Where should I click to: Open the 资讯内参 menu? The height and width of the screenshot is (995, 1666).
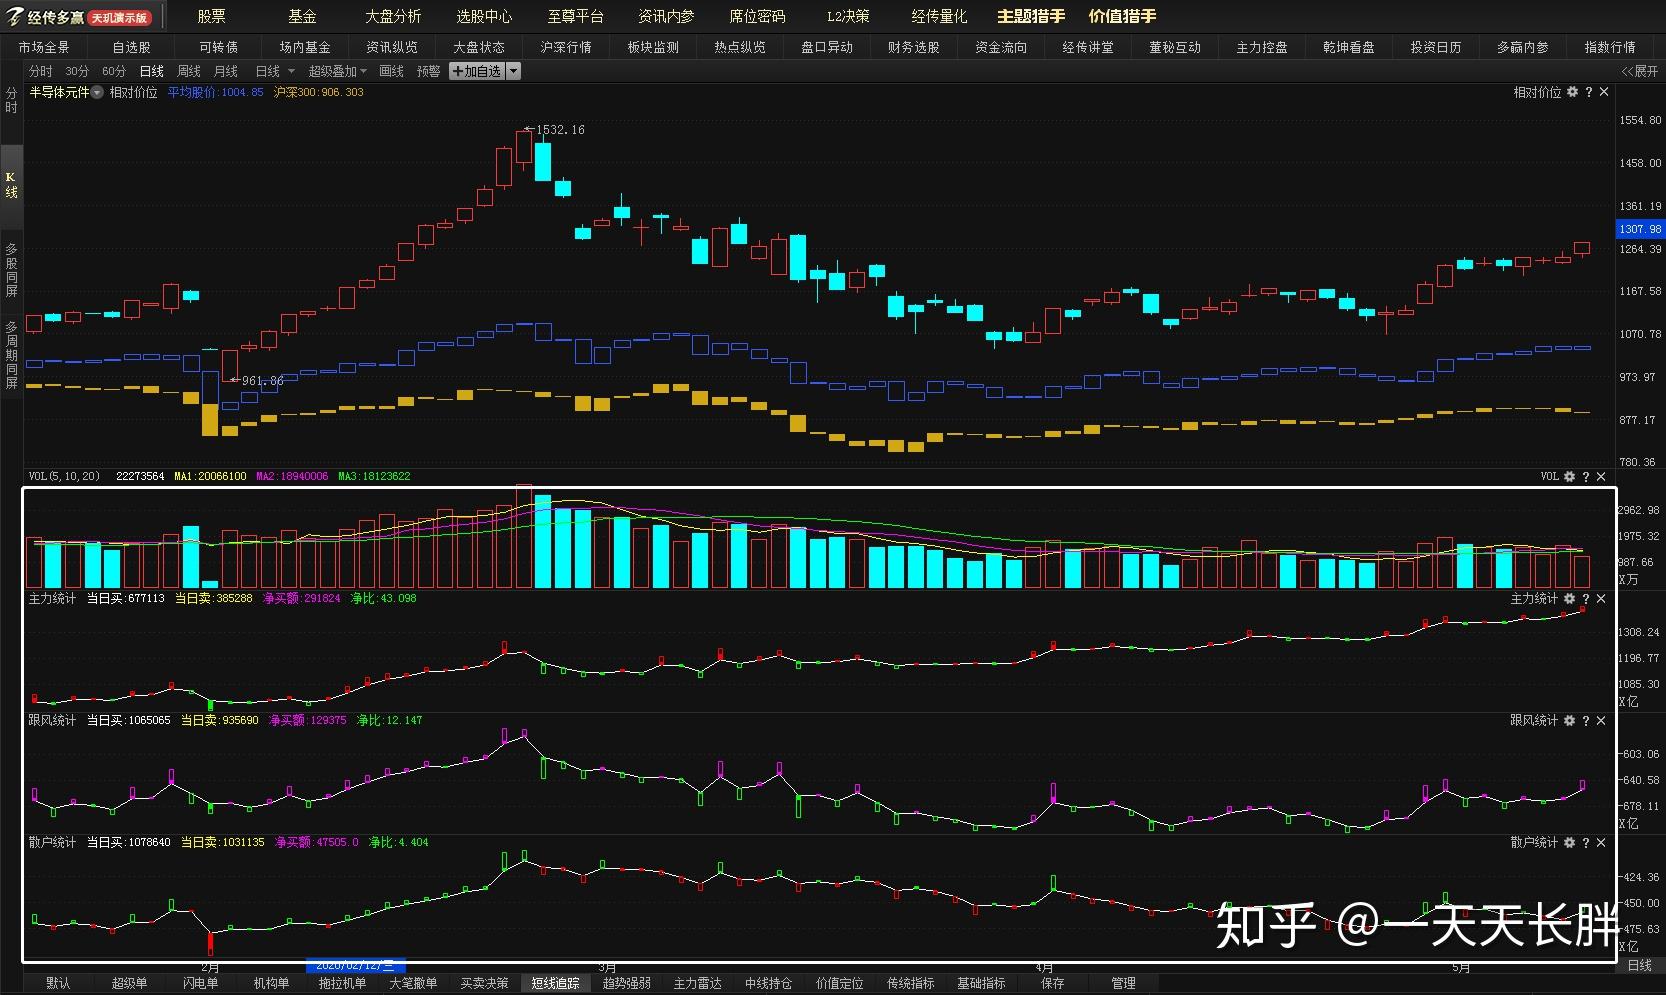[666, 16]
